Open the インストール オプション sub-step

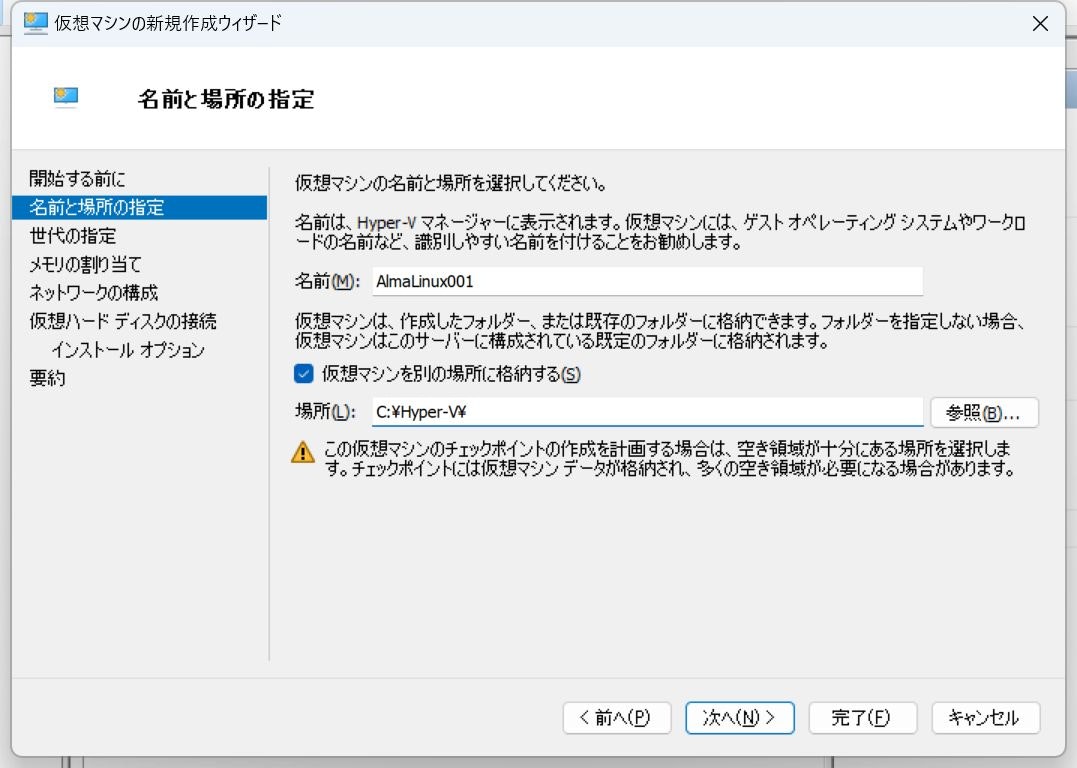coord(128,350)
